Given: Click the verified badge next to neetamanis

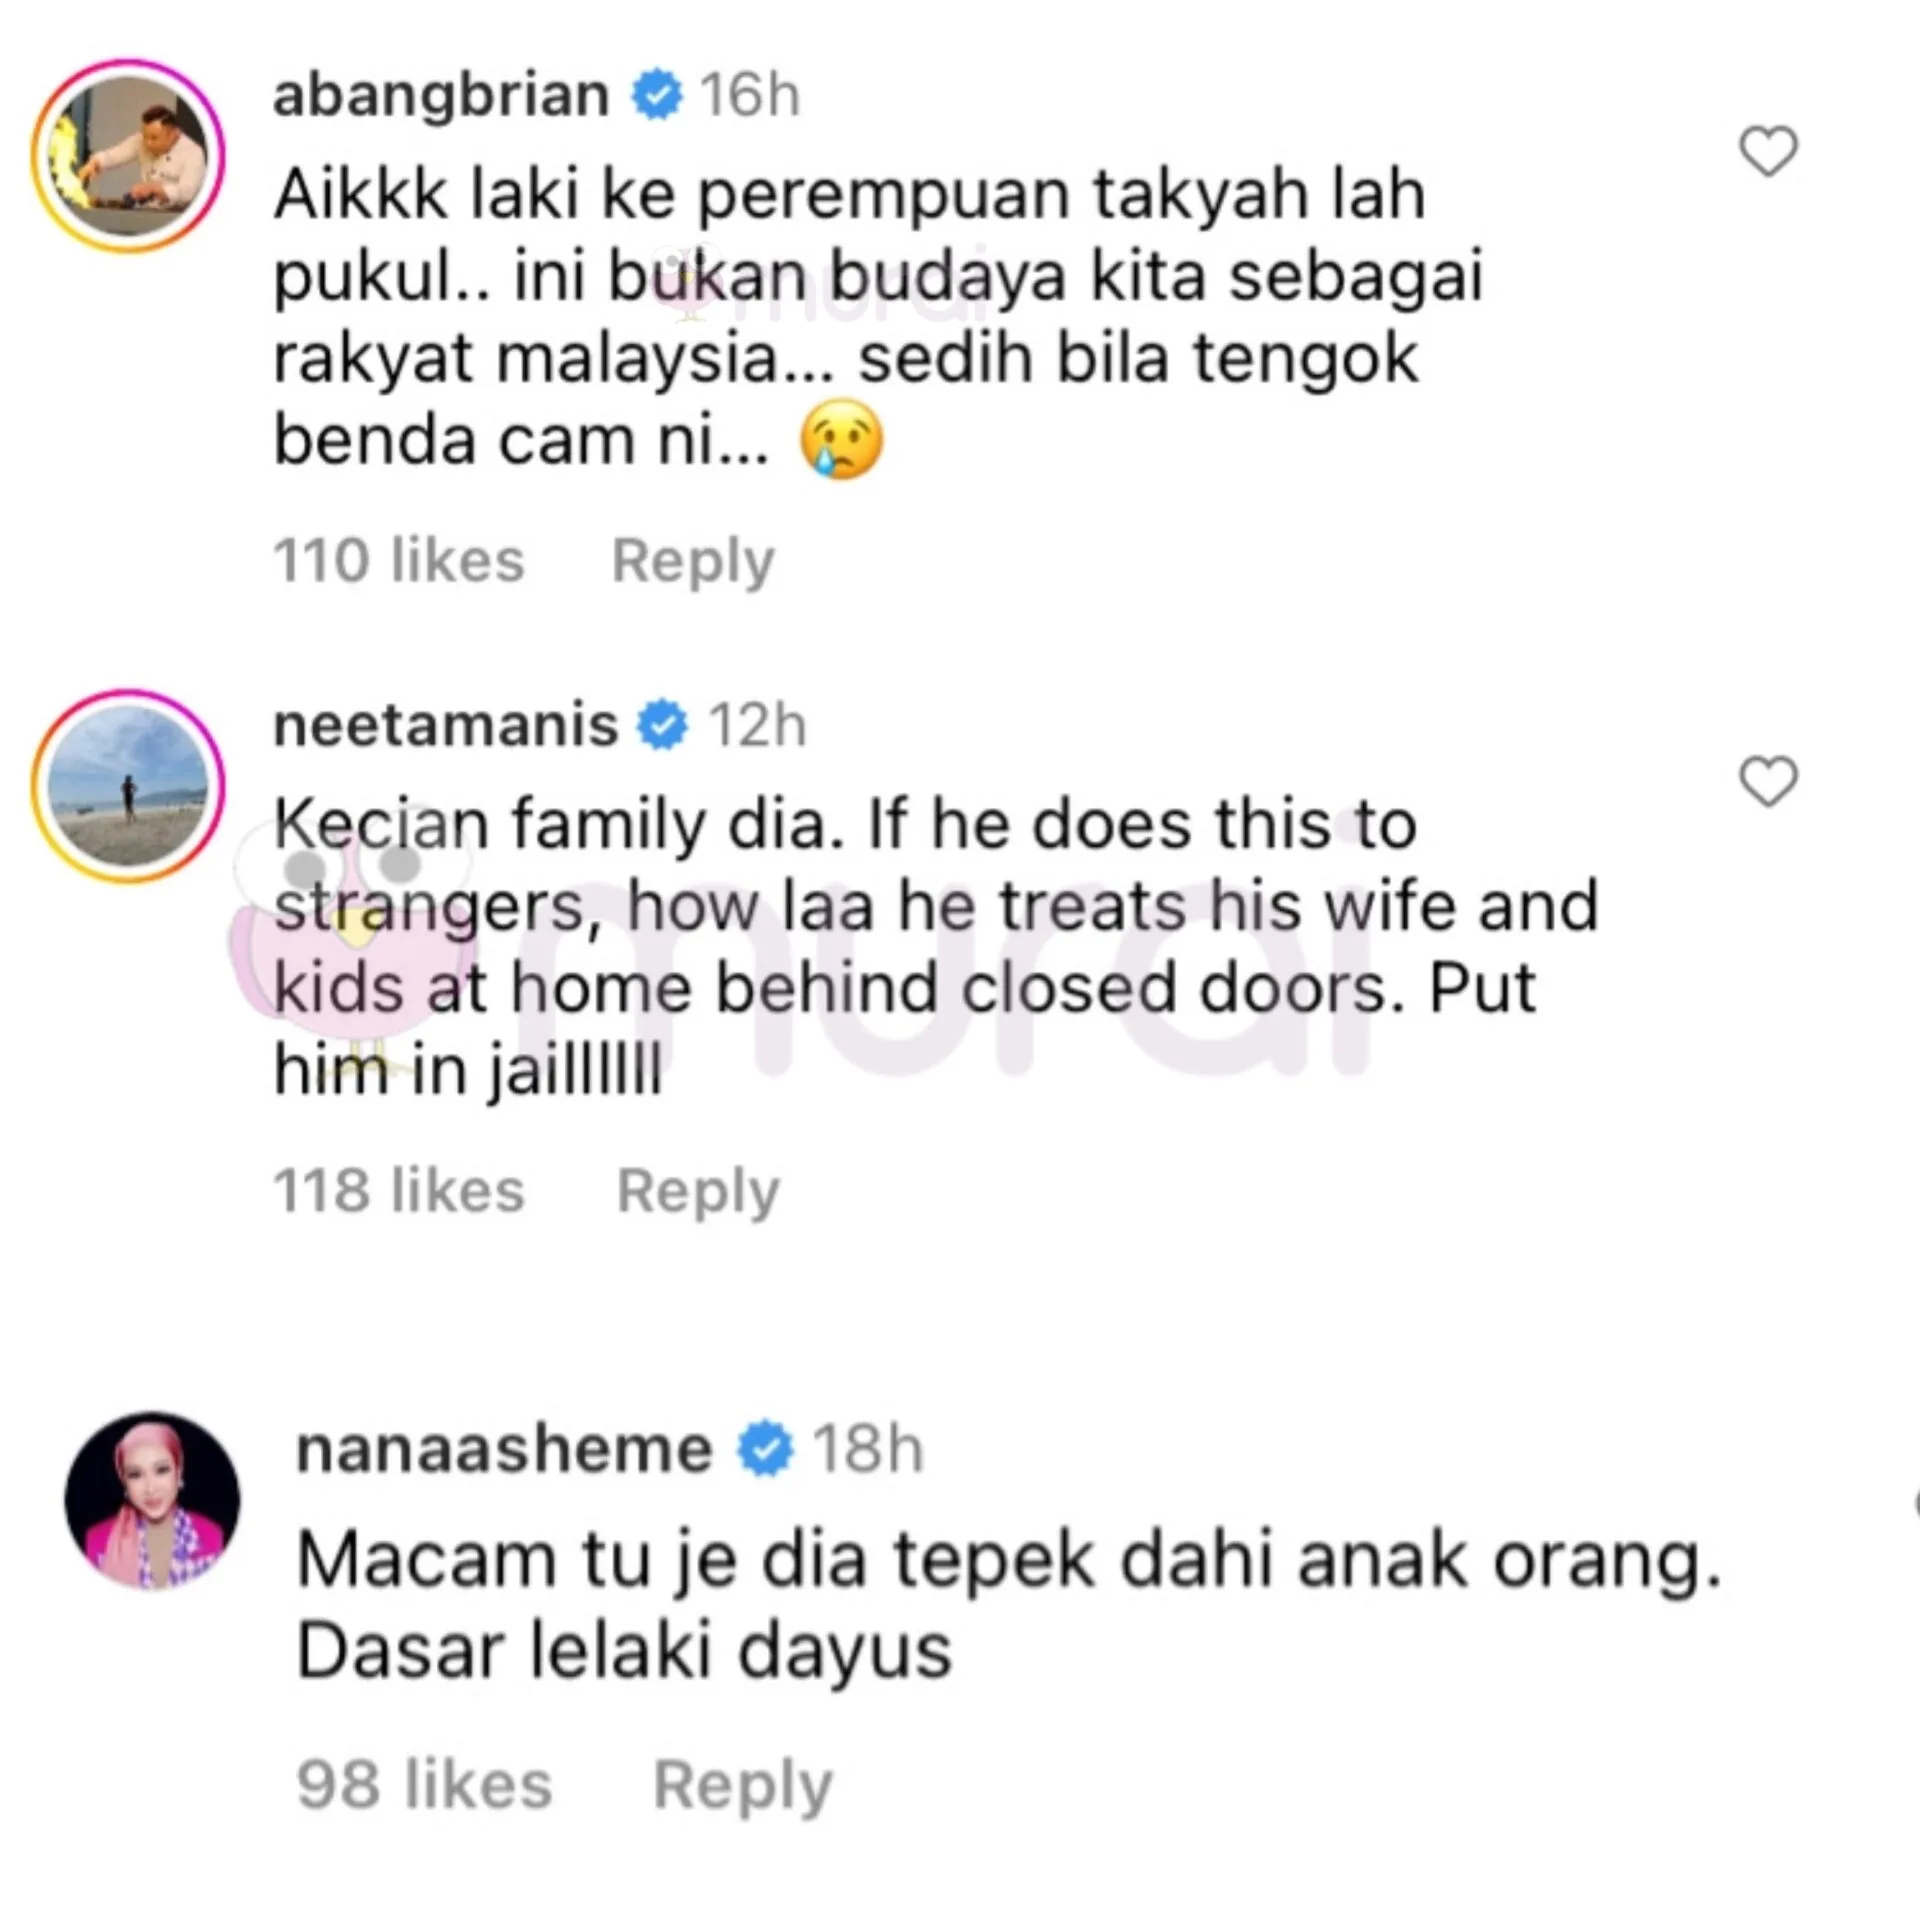Looking at the screenshot, I should [x=663, y=726].
